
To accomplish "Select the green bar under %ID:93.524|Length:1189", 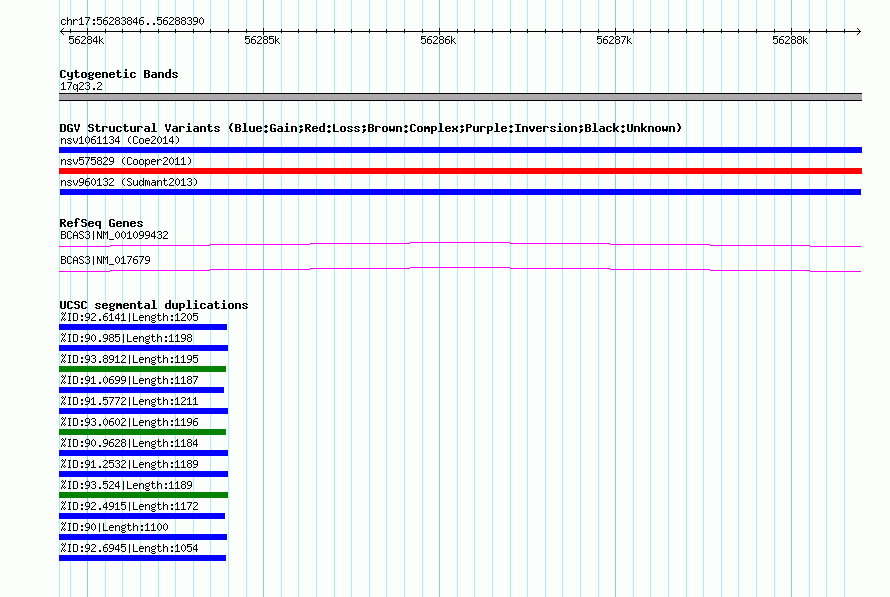I will coord(144,495).
